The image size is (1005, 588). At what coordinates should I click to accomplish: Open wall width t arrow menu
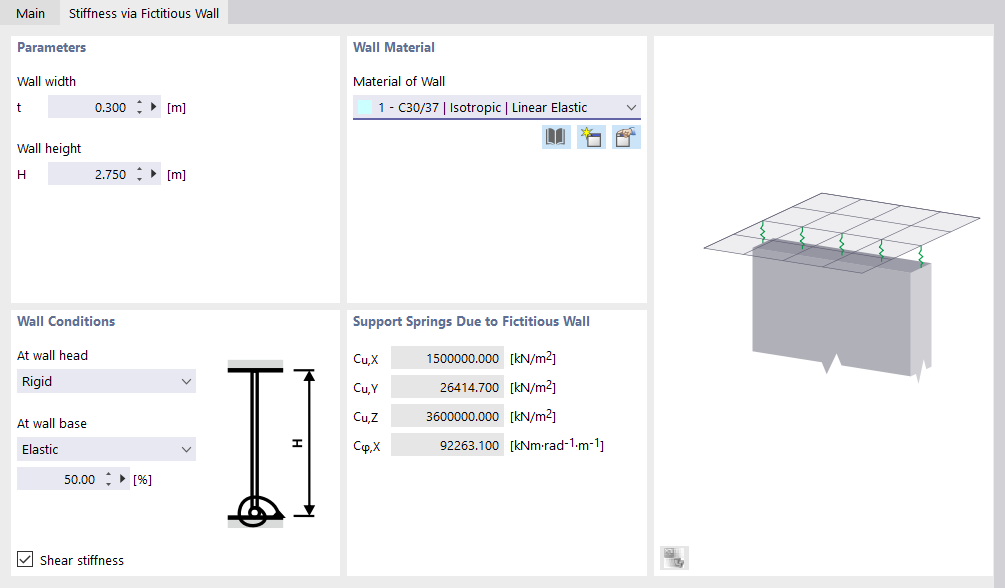coord(154,107)
